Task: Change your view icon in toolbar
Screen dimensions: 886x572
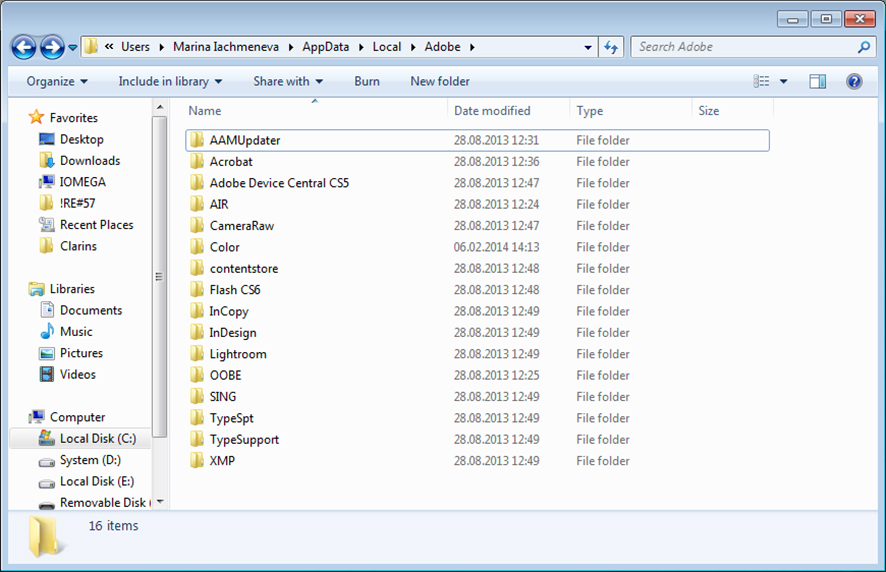Action: point(761,81)
